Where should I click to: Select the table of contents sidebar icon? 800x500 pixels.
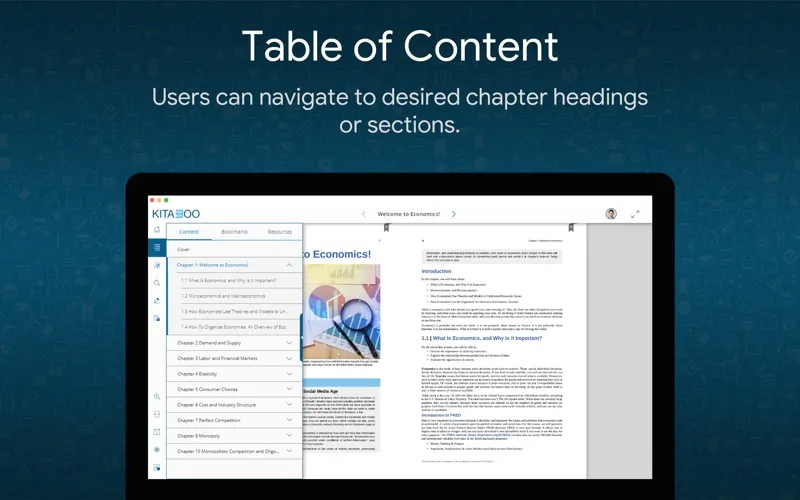157,247
